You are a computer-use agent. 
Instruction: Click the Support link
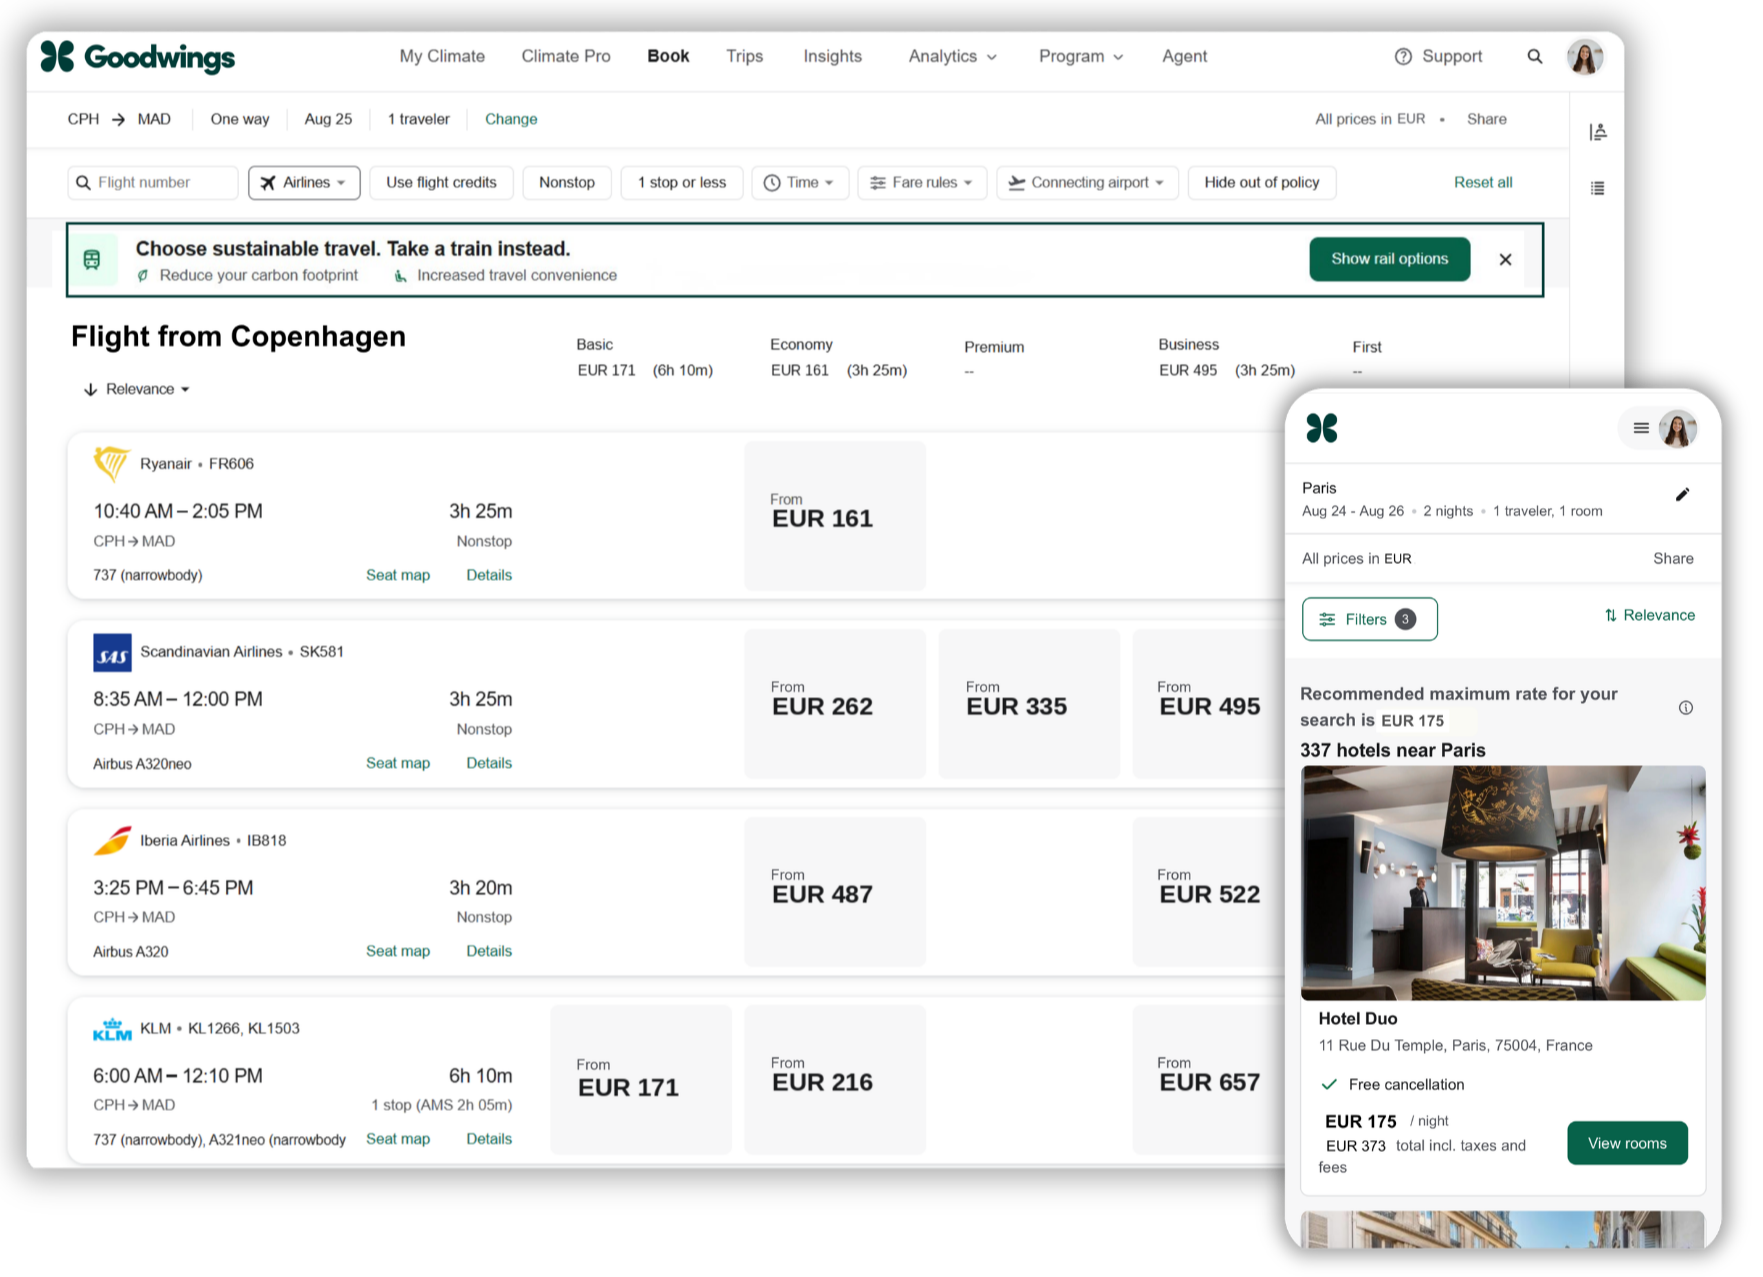[1452, 57]
